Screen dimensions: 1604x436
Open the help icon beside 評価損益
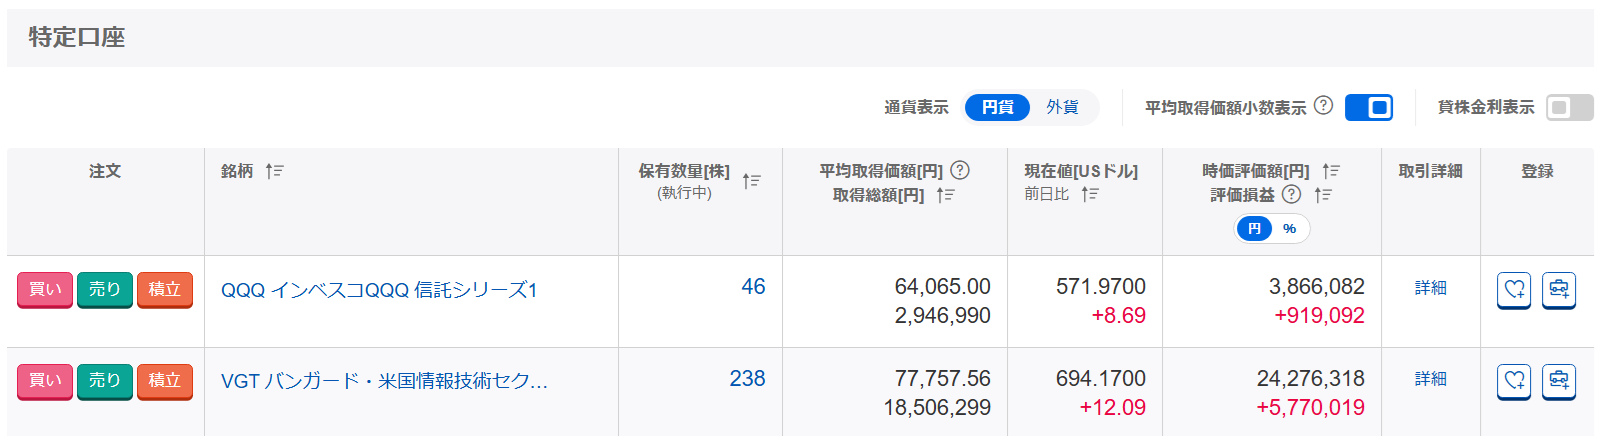(1292, 195)
